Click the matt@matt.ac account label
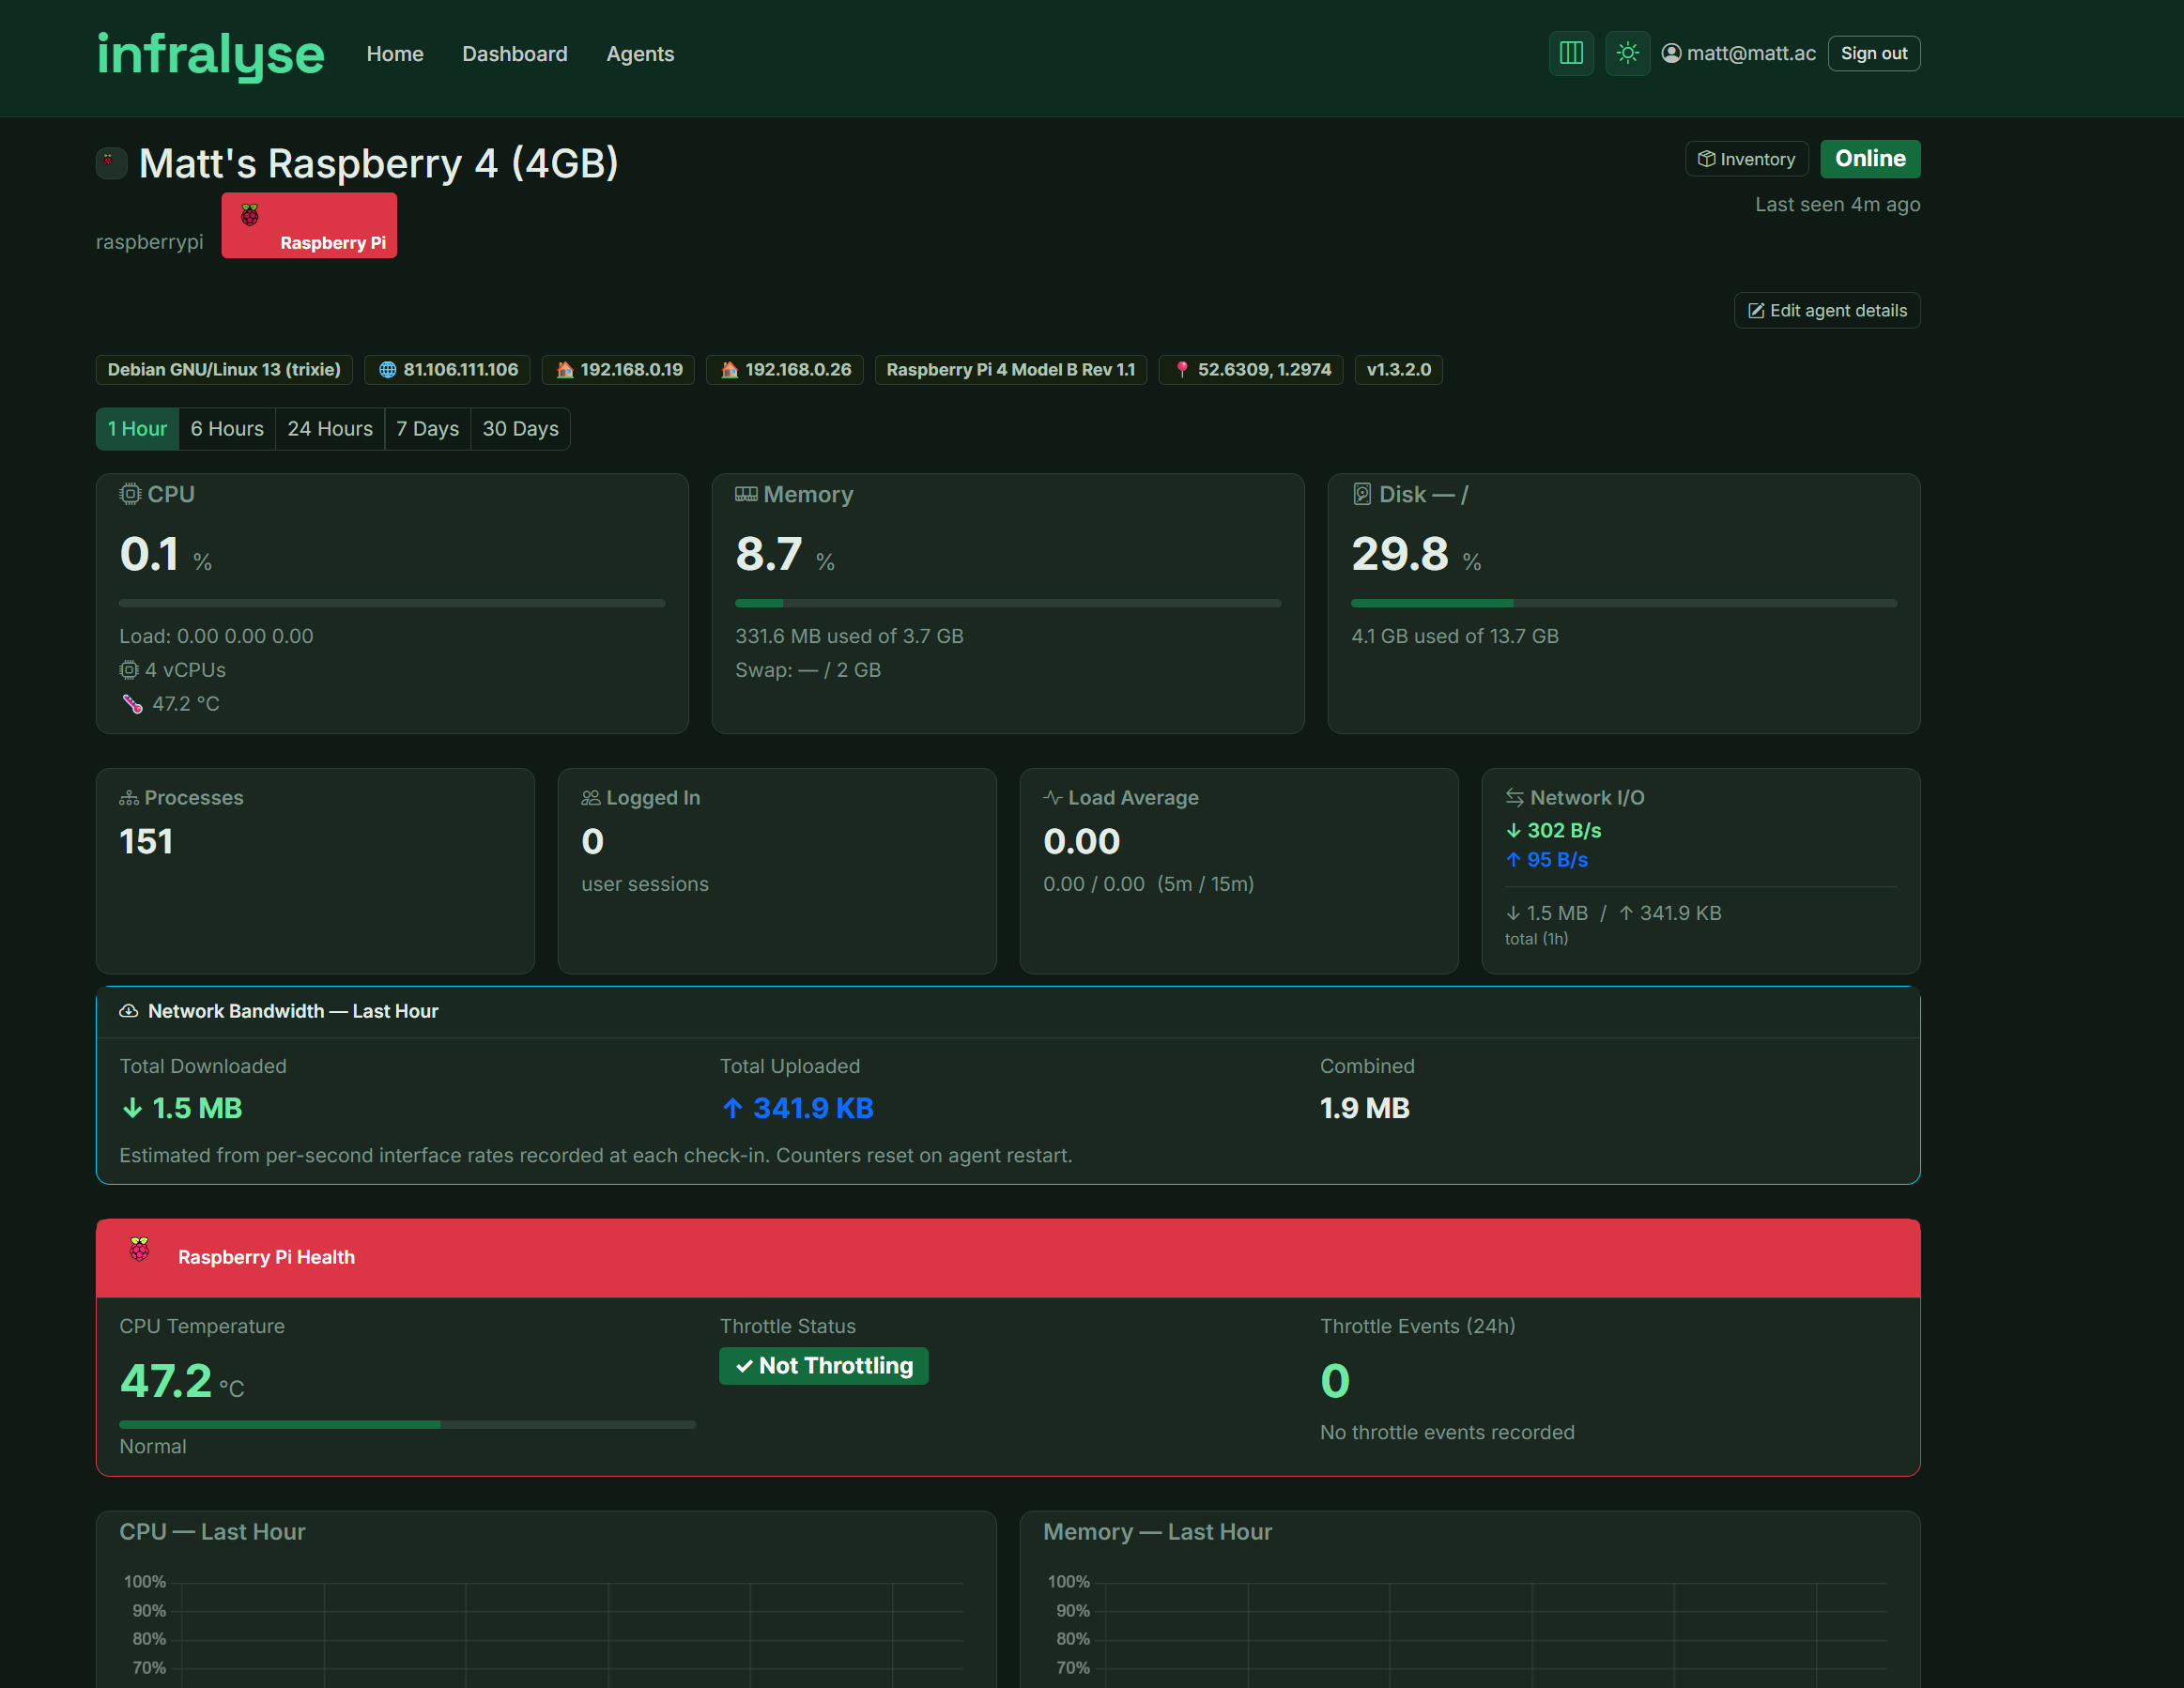2184x1688 pixels. click(x=1751, y=53)
